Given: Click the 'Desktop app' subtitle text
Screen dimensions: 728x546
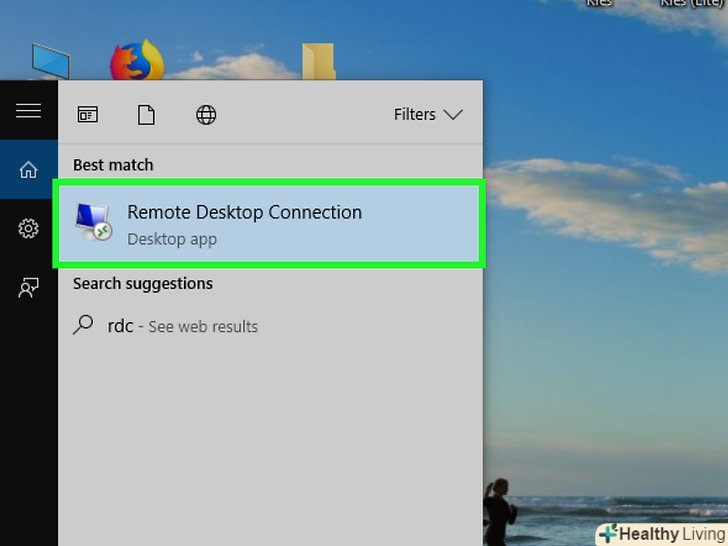Looking at the screenshot, I should pos(172,240).
